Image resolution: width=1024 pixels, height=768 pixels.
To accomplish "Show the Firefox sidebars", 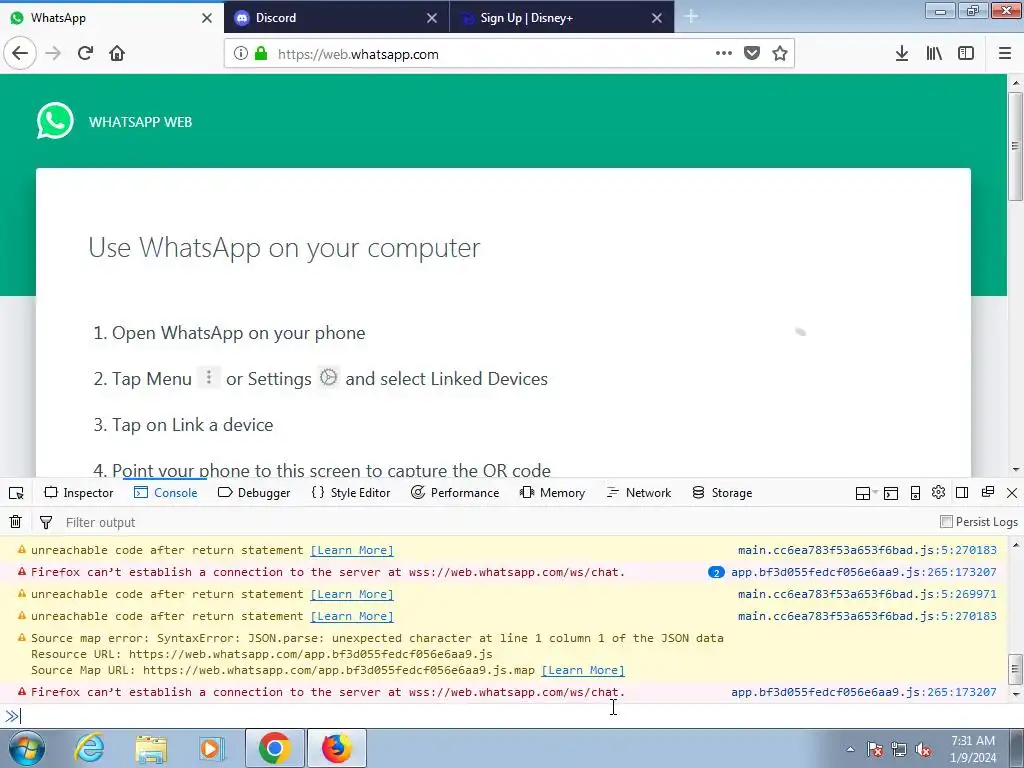I will (x=966, y=54).
